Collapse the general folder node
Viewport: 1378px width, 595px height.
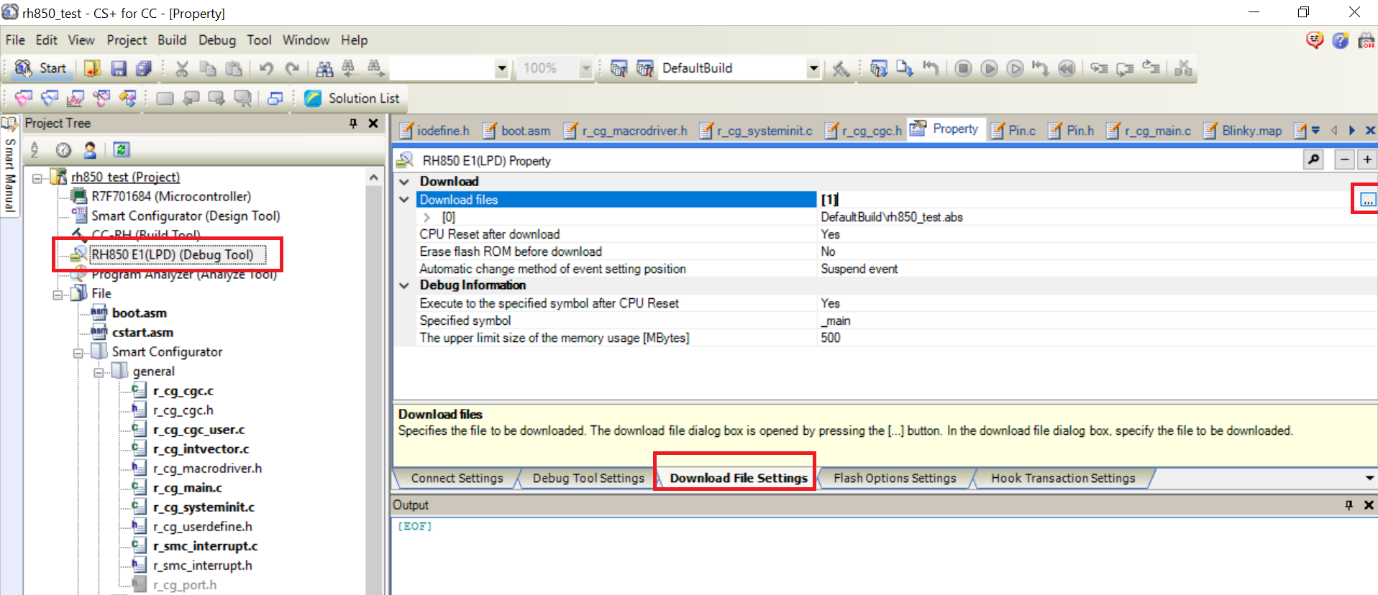(98, 372)
